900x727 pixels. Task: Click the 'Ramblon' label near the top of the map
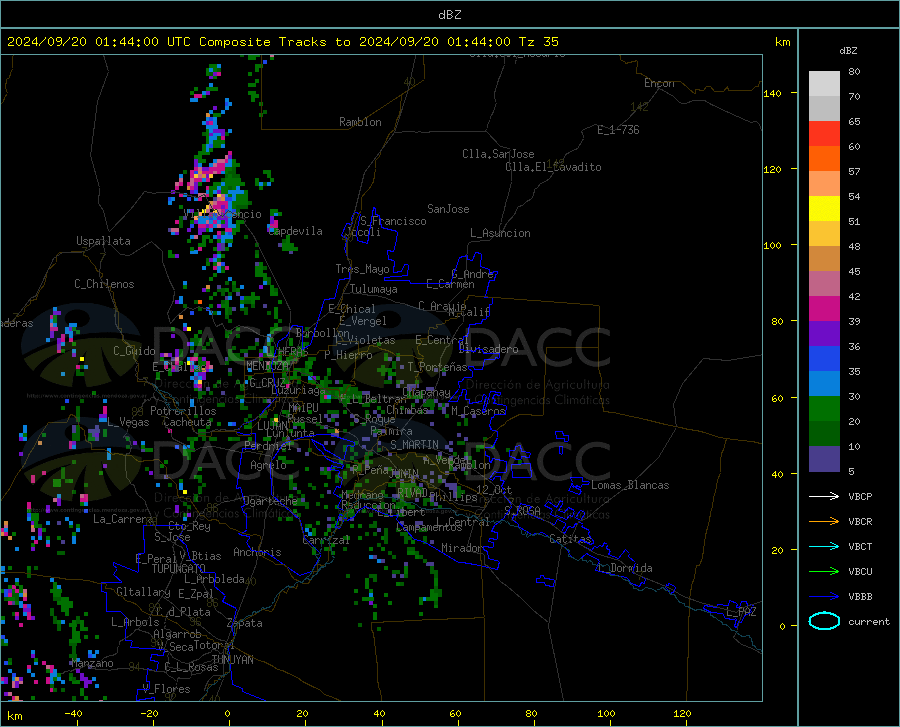[x=360, y=122]
